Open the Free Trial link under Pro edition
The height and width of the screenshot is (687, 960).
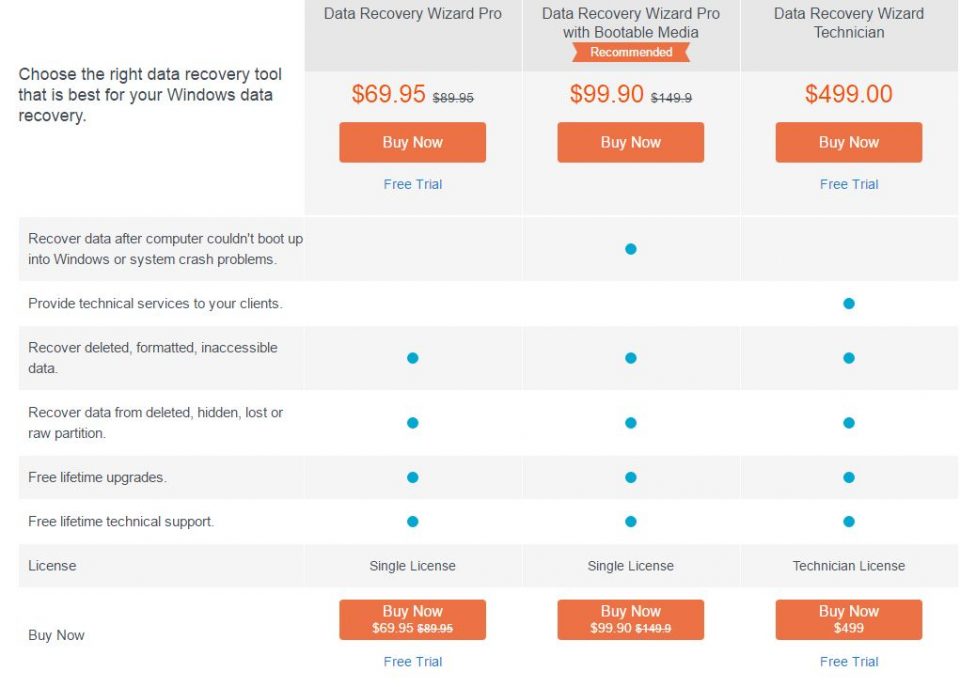coord(412,184)
